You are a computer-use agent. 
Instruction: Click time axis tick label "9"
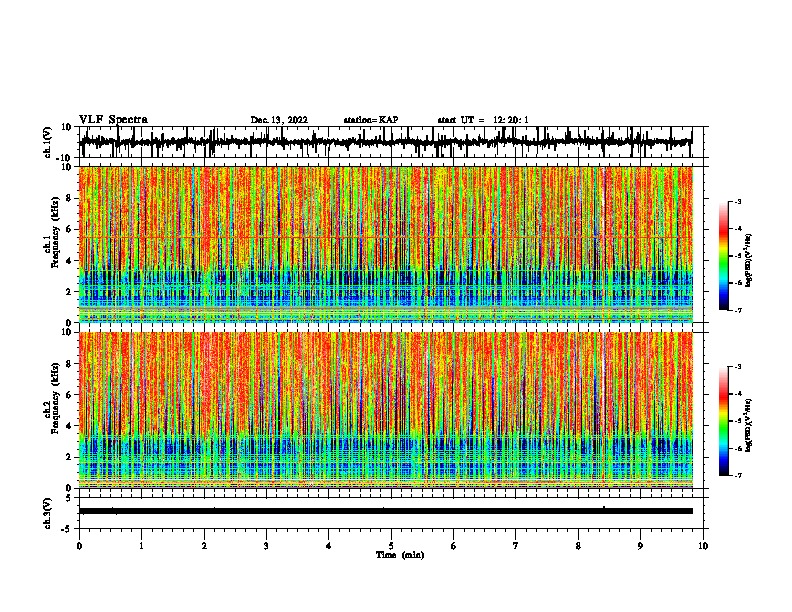click(x=640, y=545)
